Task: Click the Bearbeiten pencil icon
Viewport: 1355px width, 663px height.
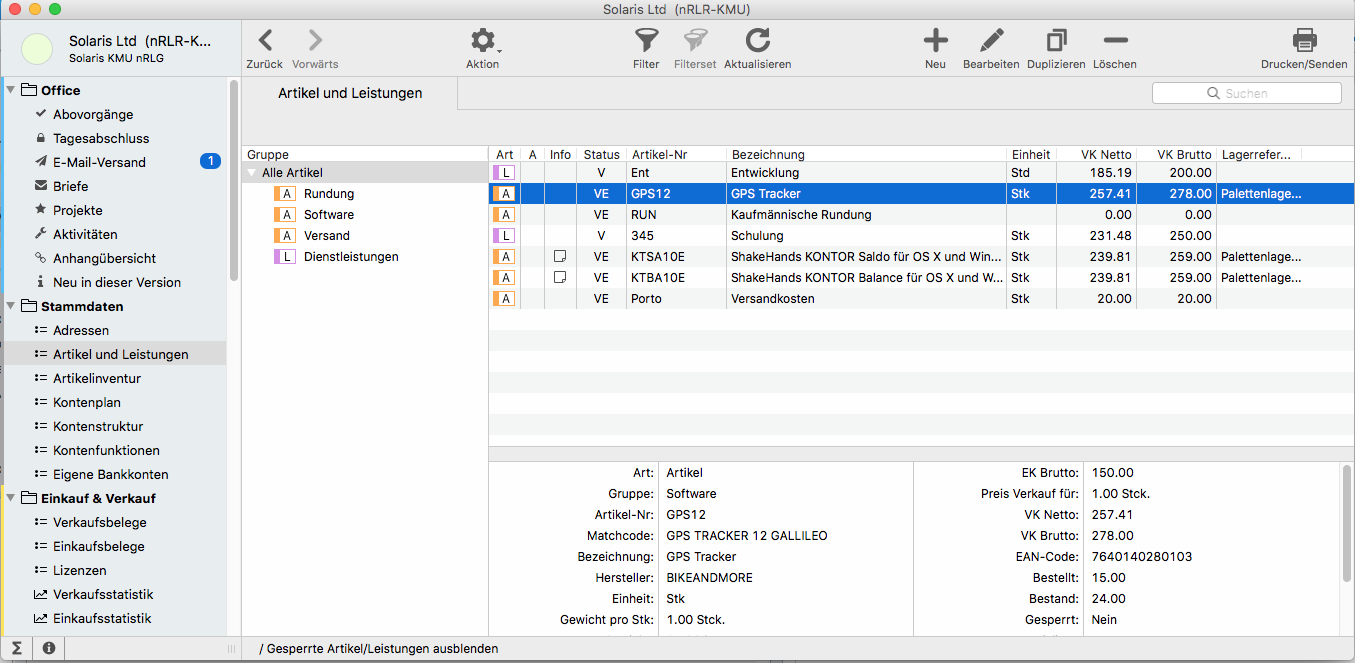Action: pos(991,41)
